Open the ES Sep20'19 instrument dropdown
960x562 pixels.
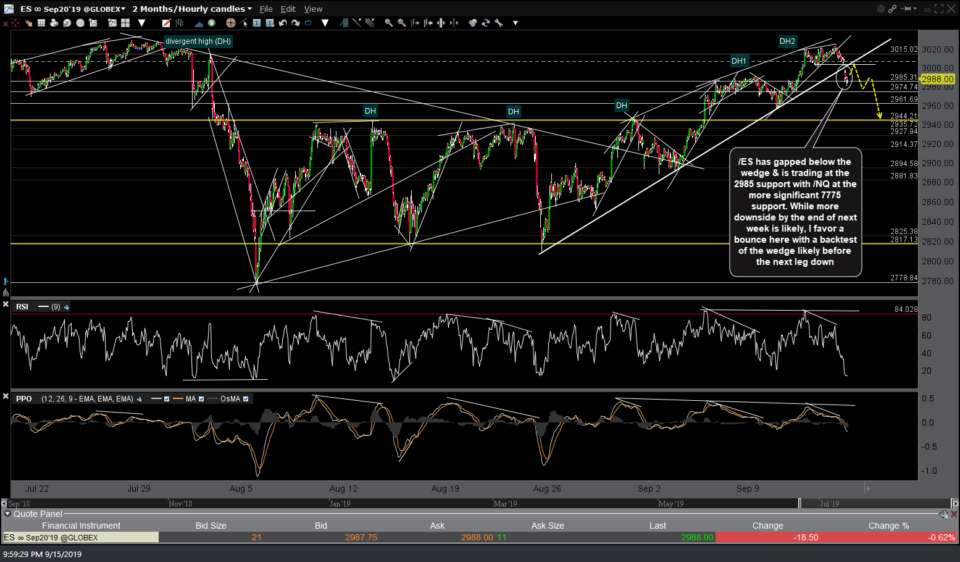coord(72,9)
